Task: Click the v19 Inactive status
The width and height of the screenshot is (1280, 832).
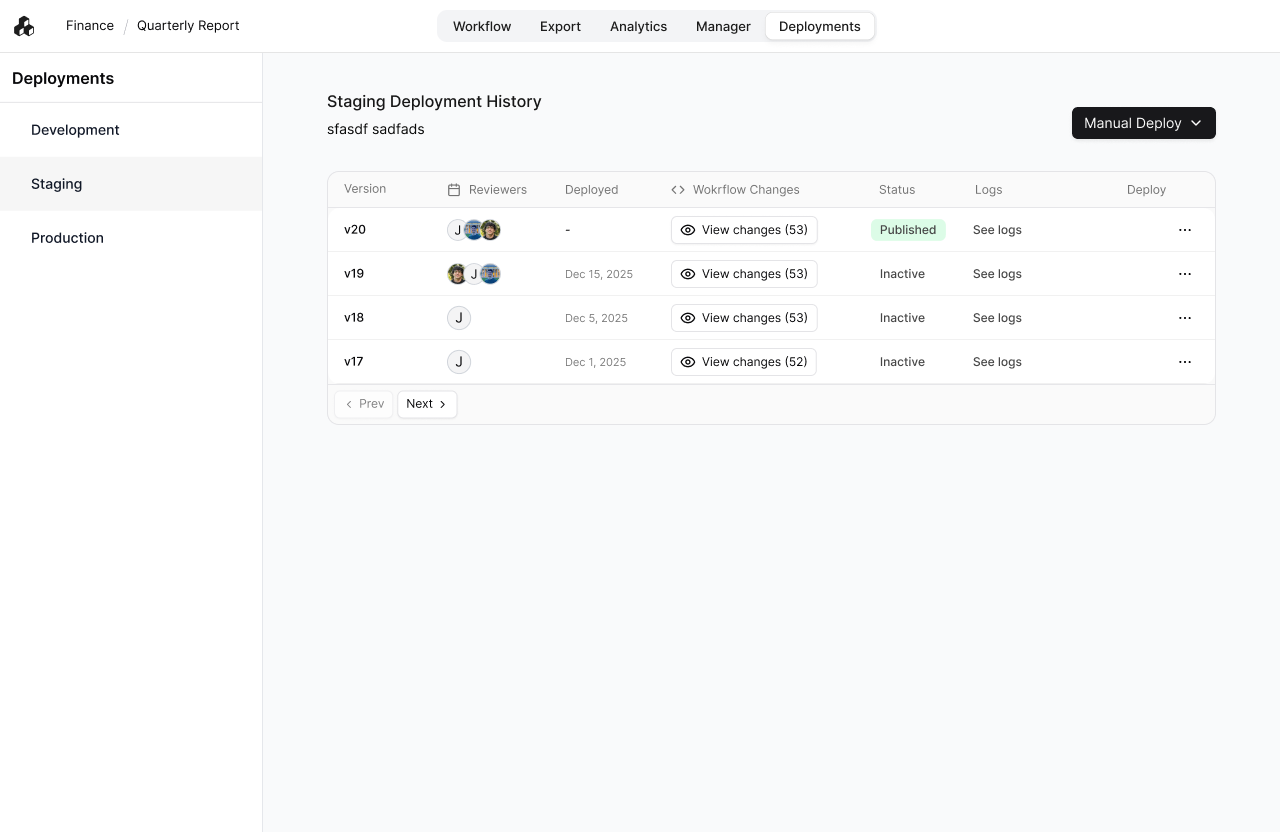Action: pos(902,274)
